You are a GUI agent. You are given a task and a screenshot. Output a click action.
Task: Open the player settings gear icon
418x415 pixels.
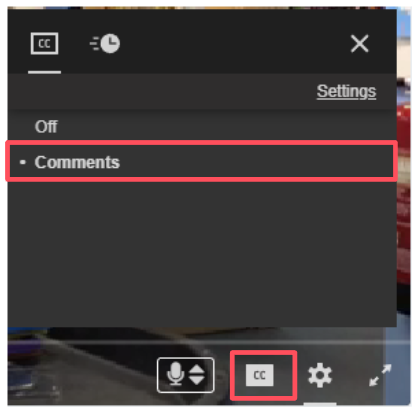320,375
